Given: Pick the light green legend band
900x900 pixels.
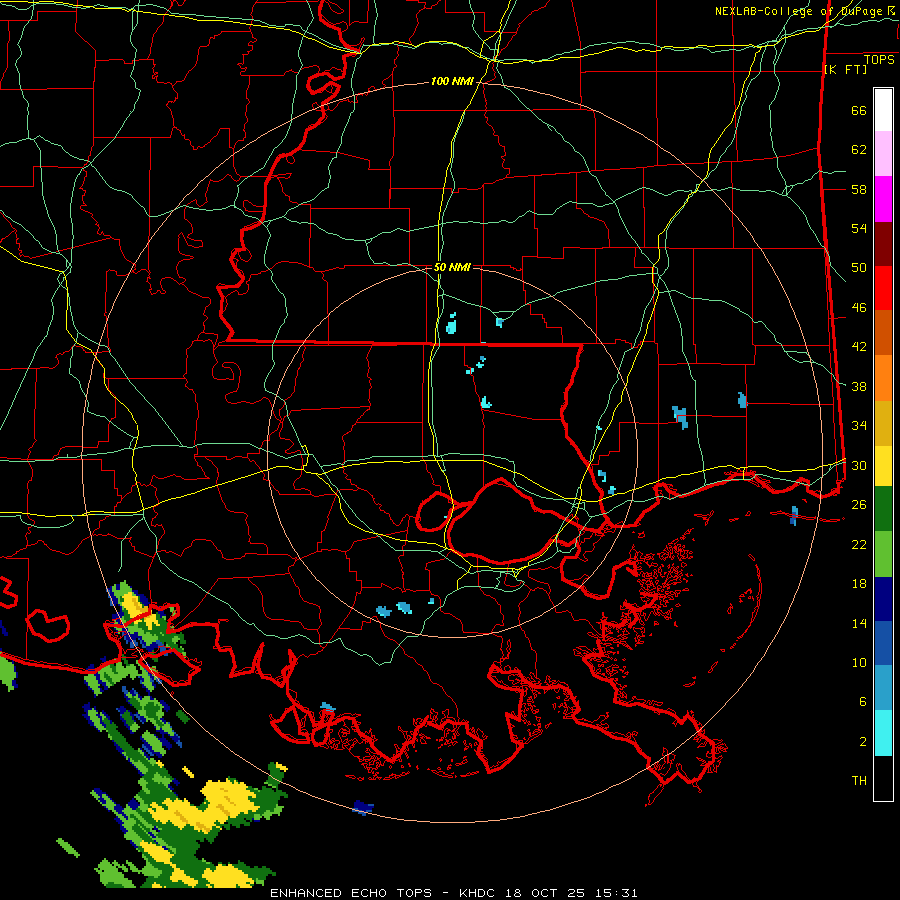Looking at the screenshot, I should click(883, 554).
